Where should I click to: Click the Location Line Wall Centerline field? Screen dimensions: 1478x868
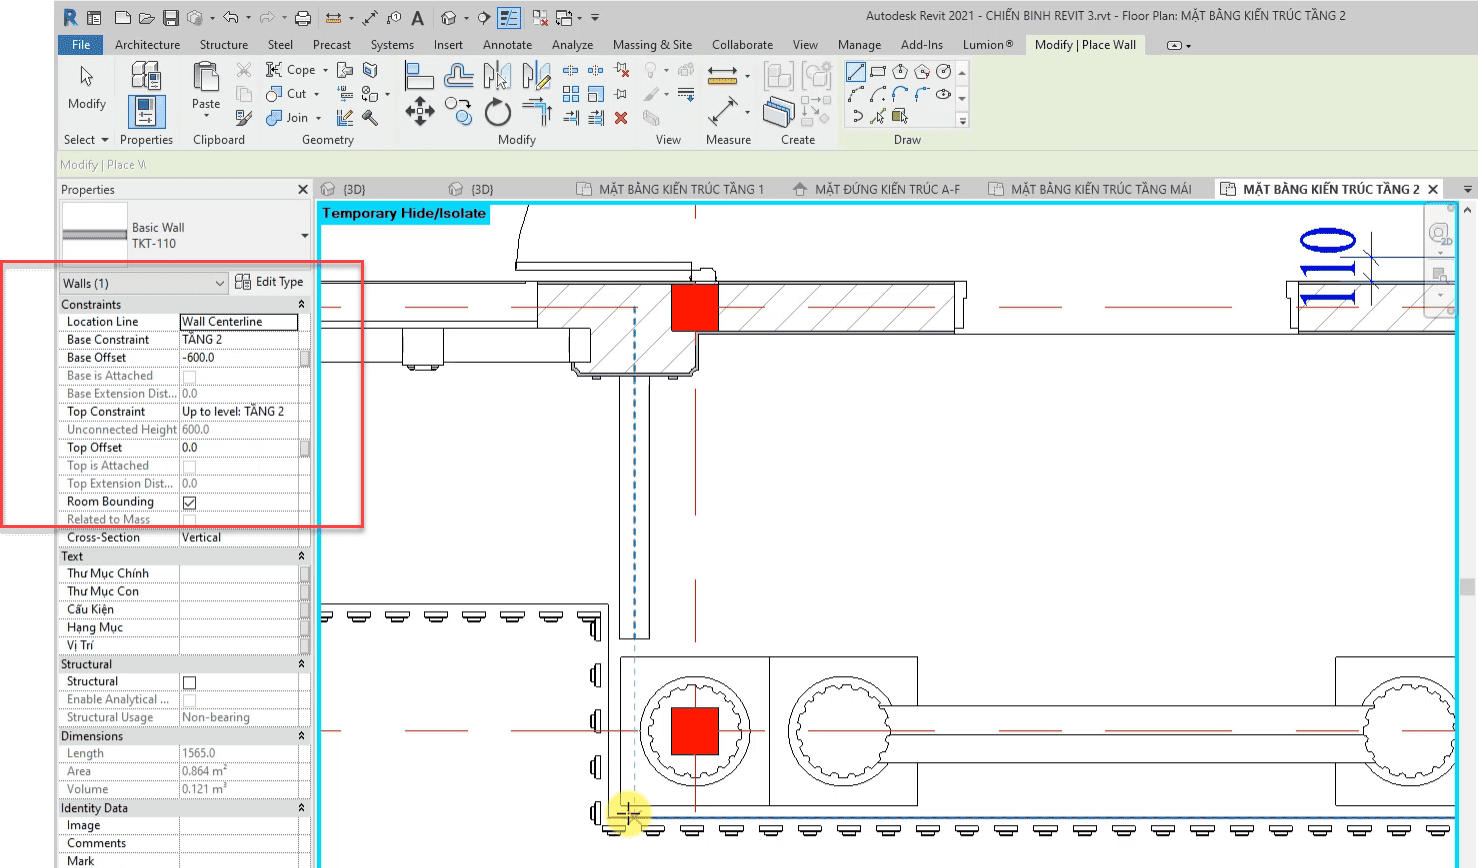tap(239, 322)
